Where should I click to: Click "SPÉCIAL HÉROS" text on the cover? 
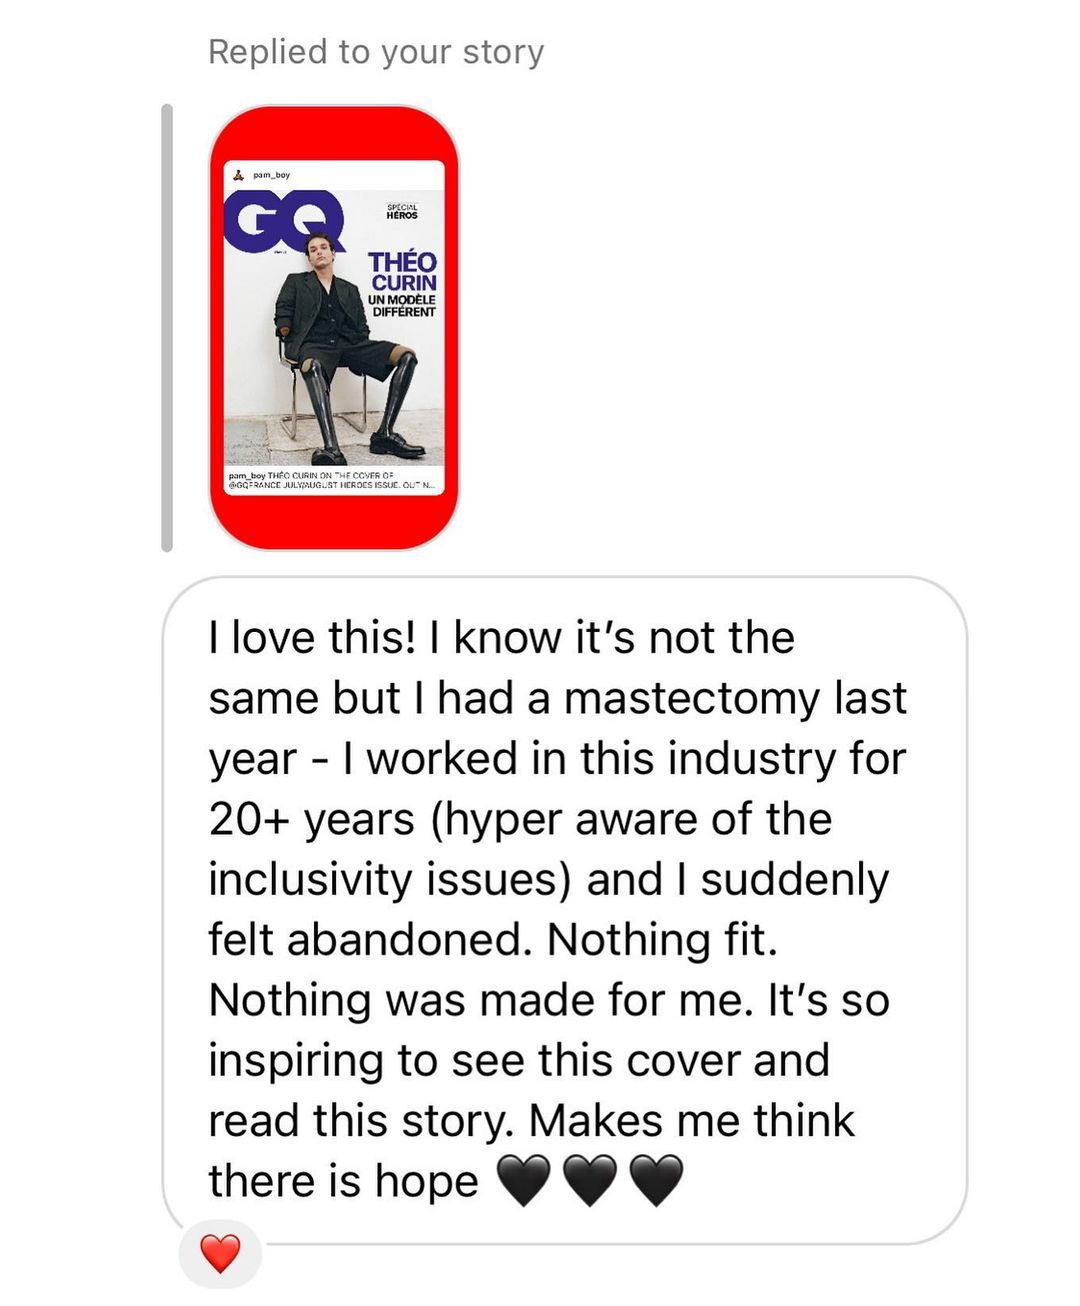coord(402,211)
